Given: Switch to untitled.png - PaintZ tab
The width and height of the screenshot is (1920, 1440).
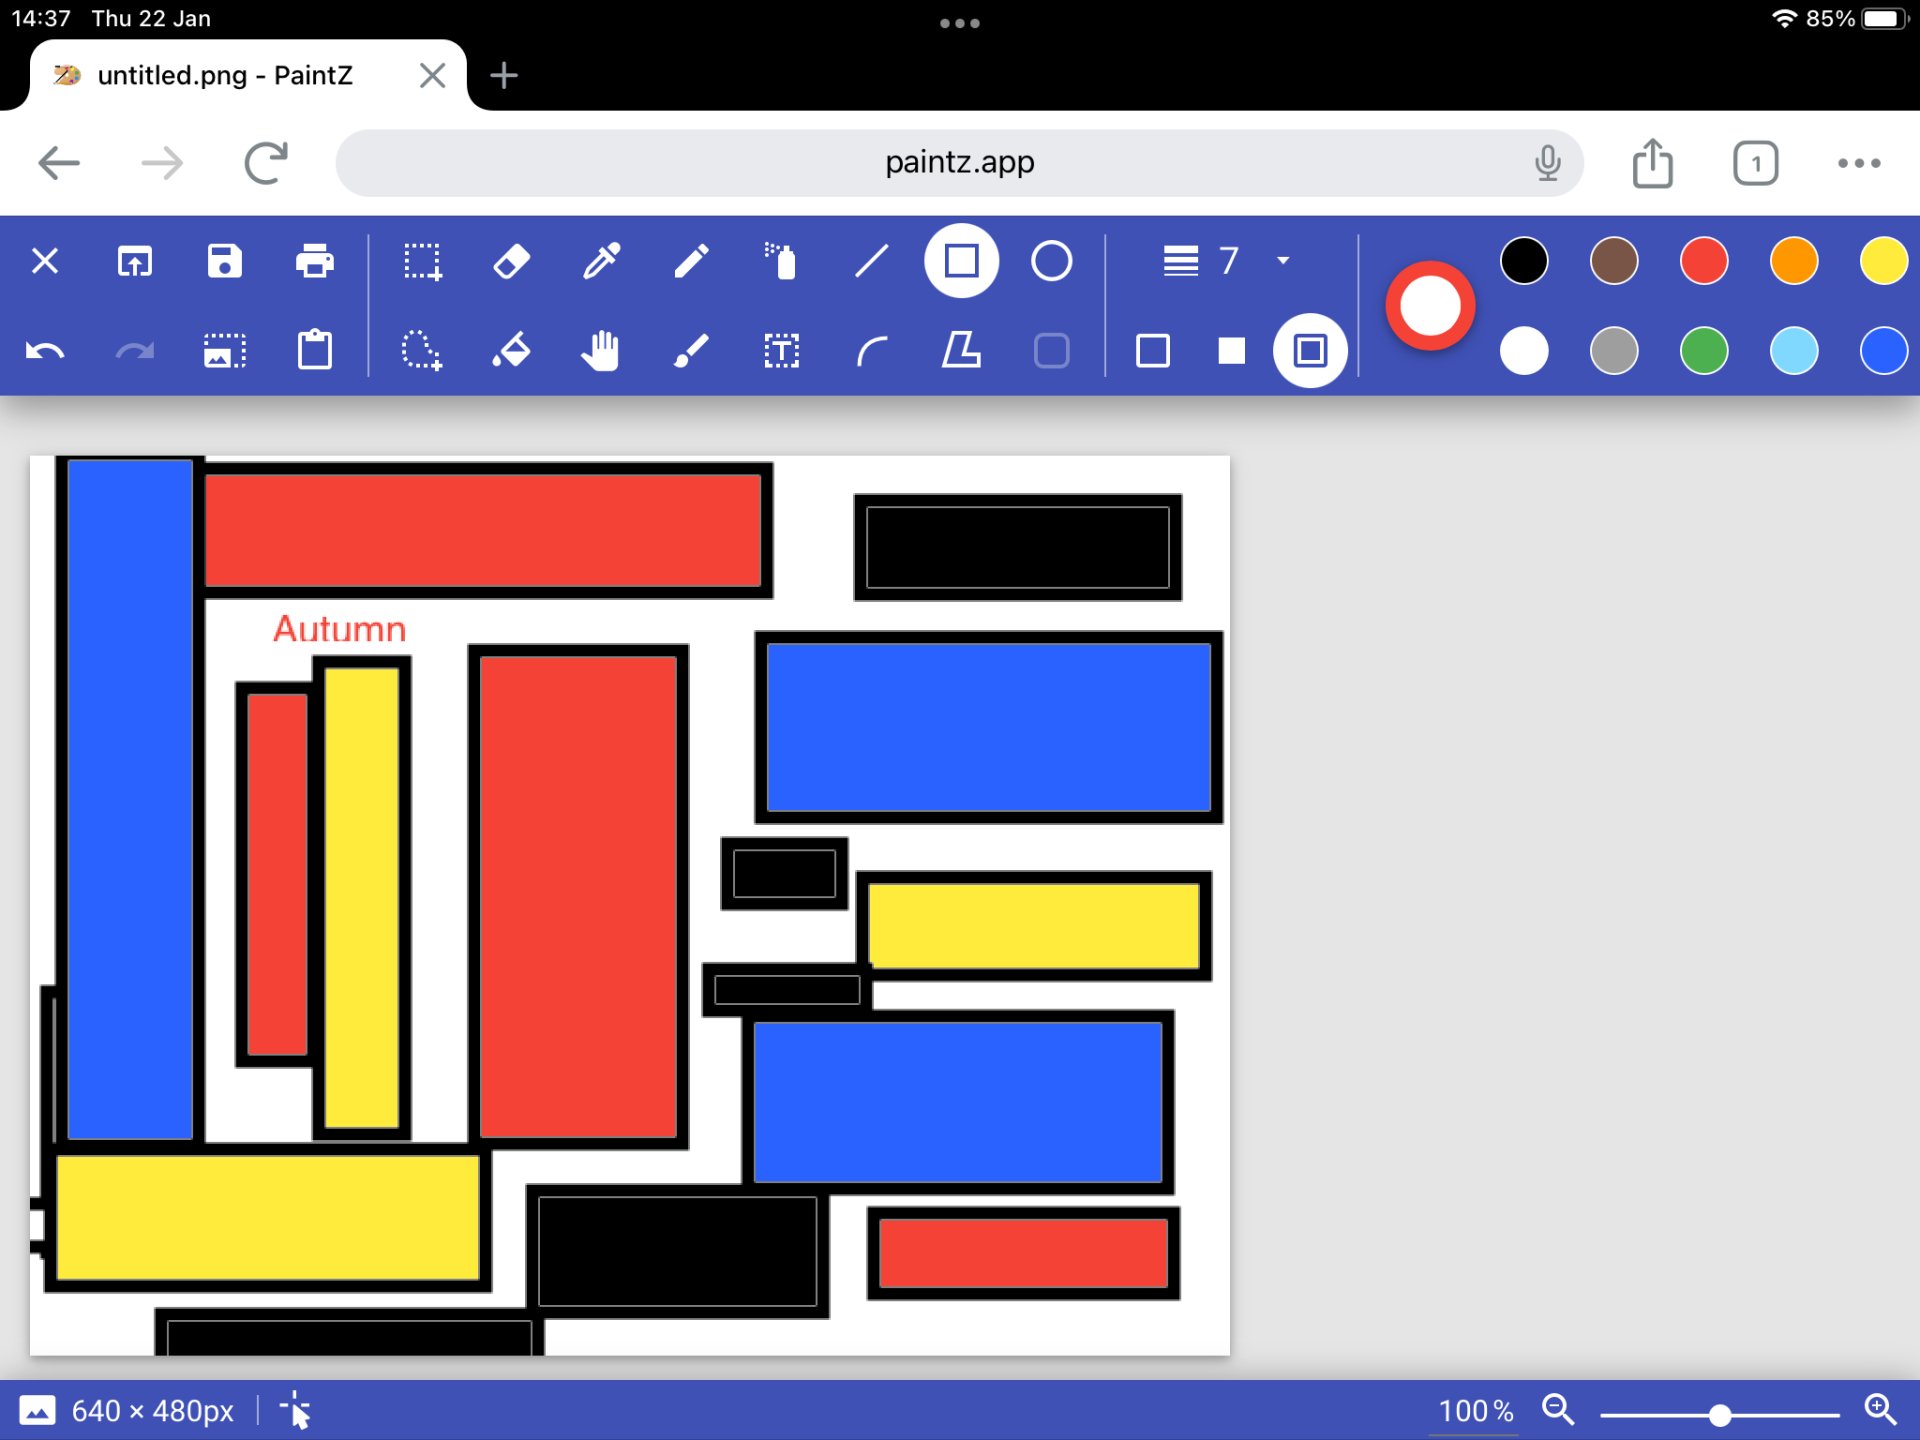Looking at the screenshot, I should (x=225, y=76).
